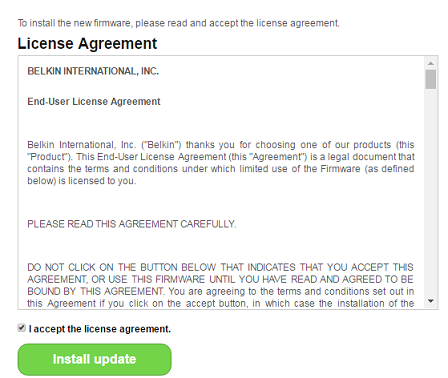The image size is (448, 378).
Task: Click the 'End-User License Agreement' subtitle
Action: [x=94, y=101]
